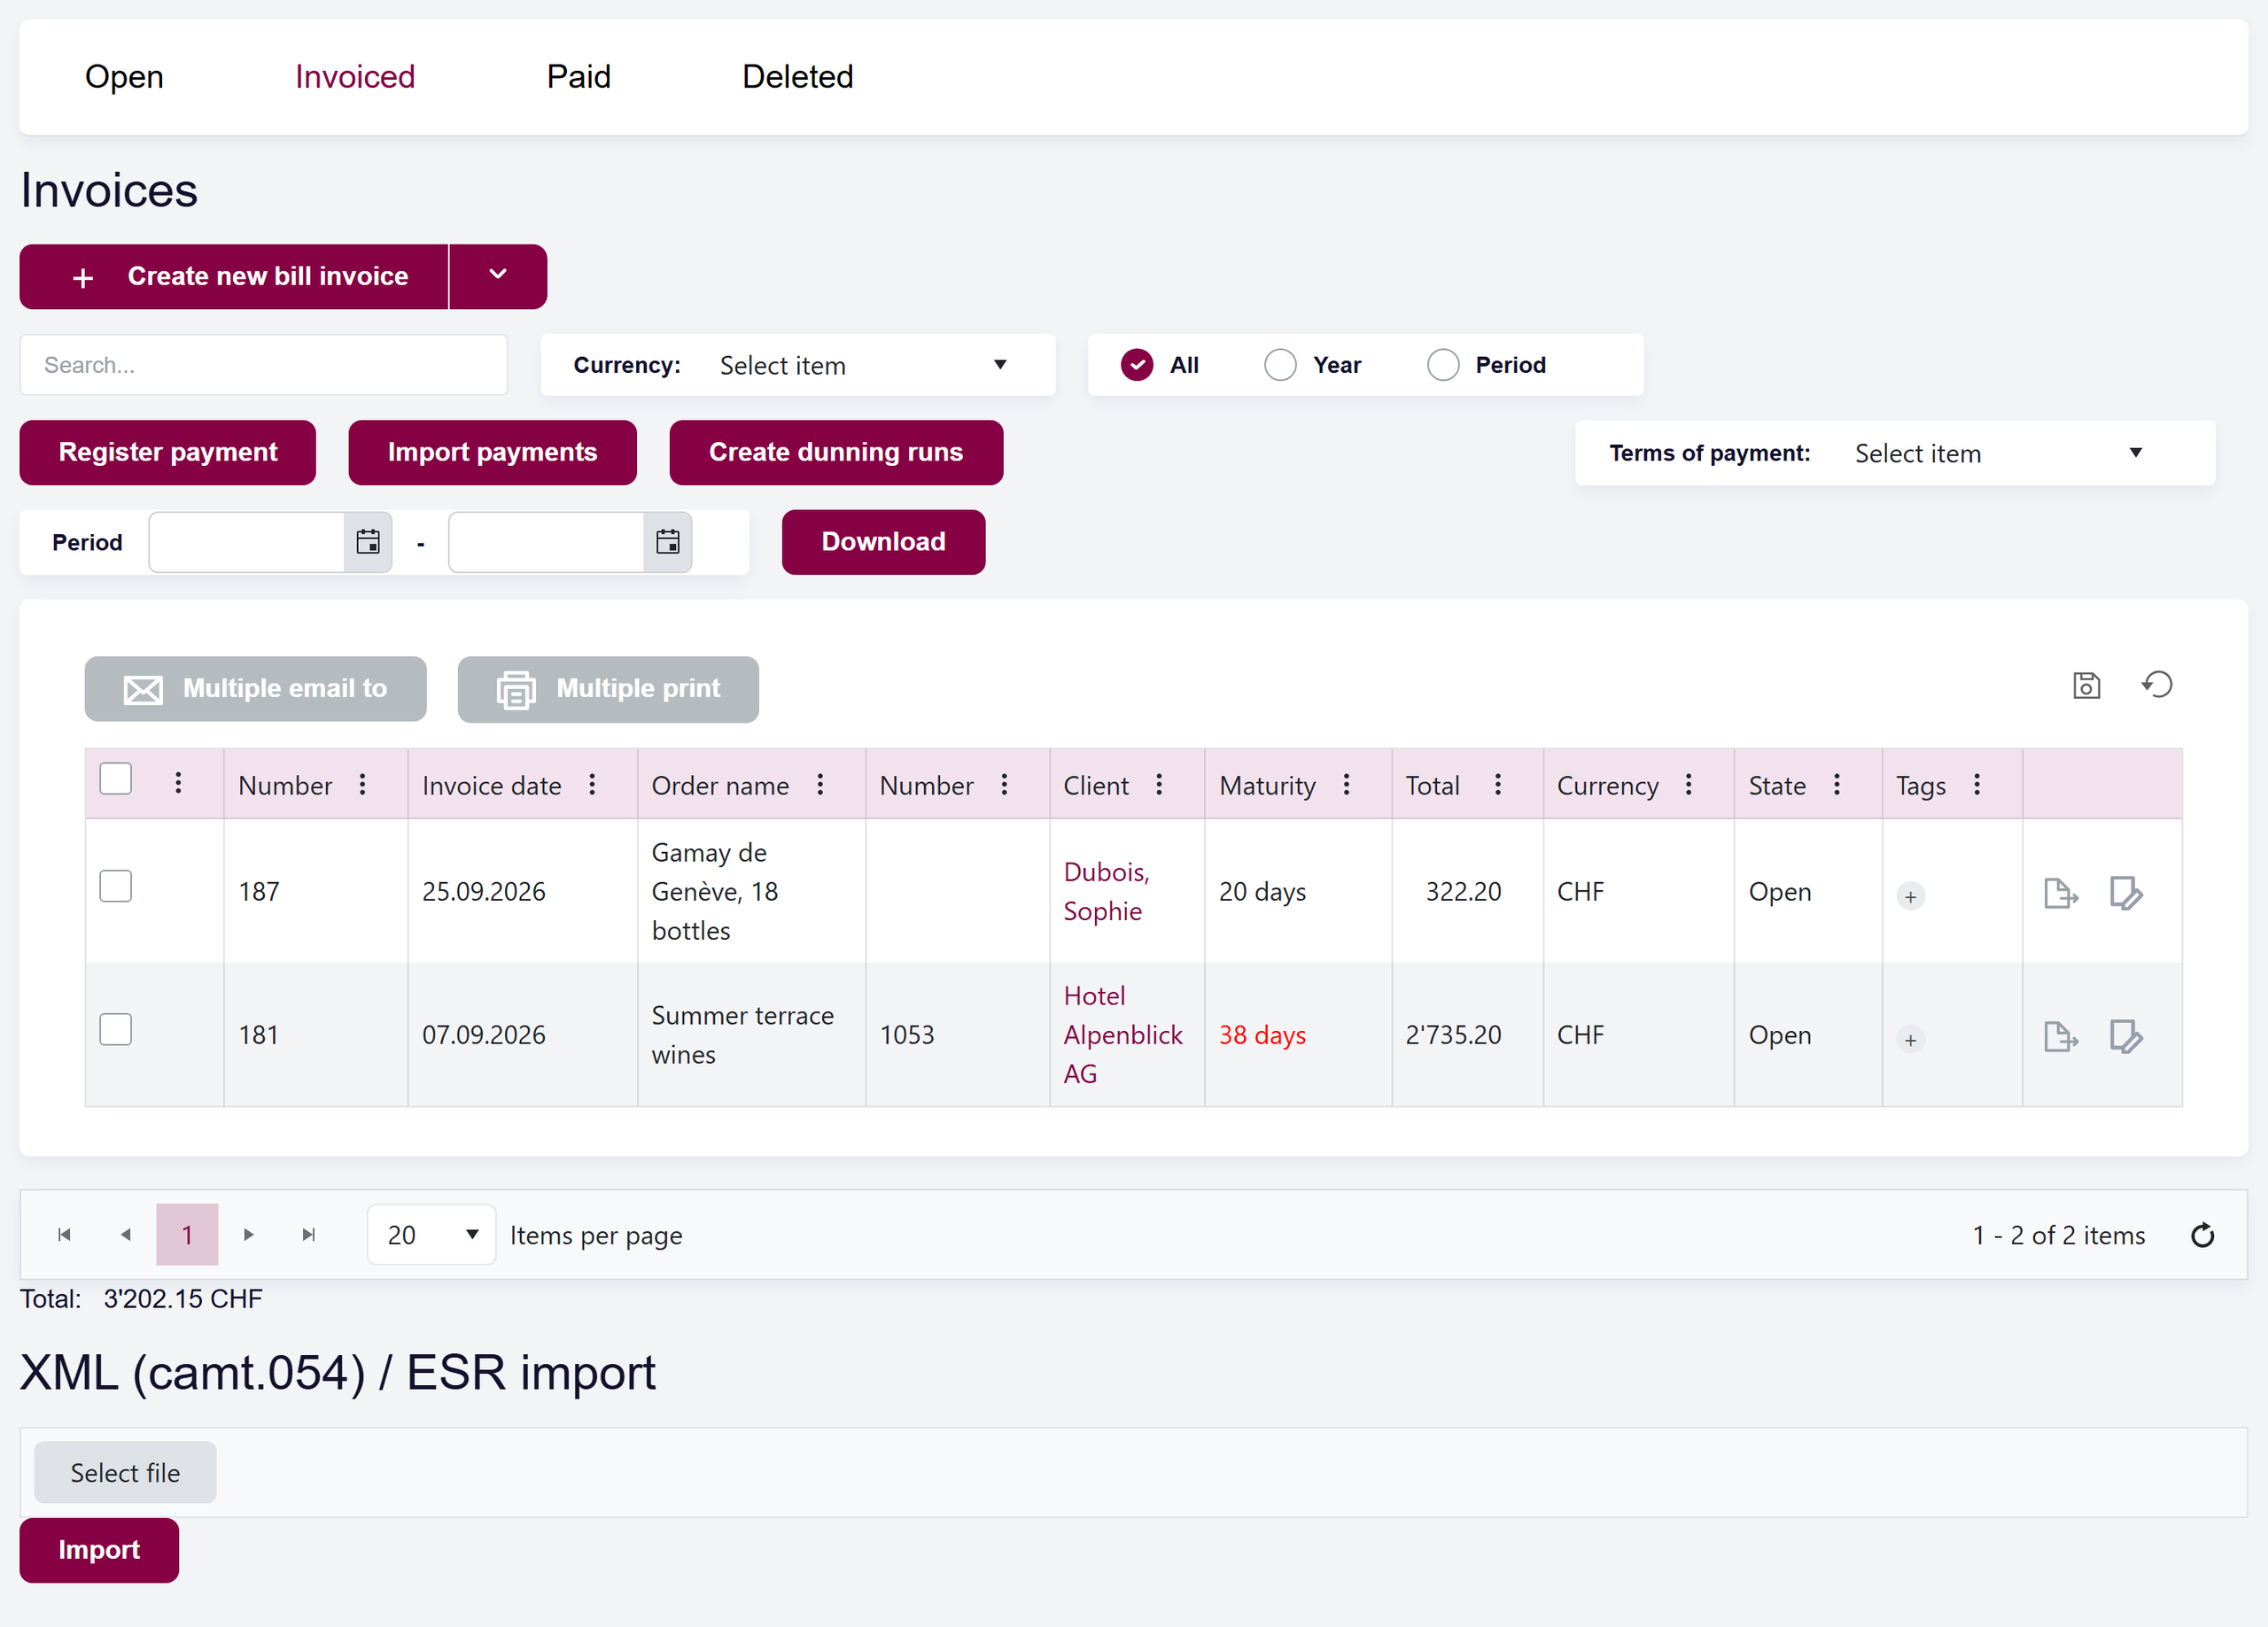Open Maturity column menu
Viewport: 2268px width, 1627px height.
(1346, 785)
